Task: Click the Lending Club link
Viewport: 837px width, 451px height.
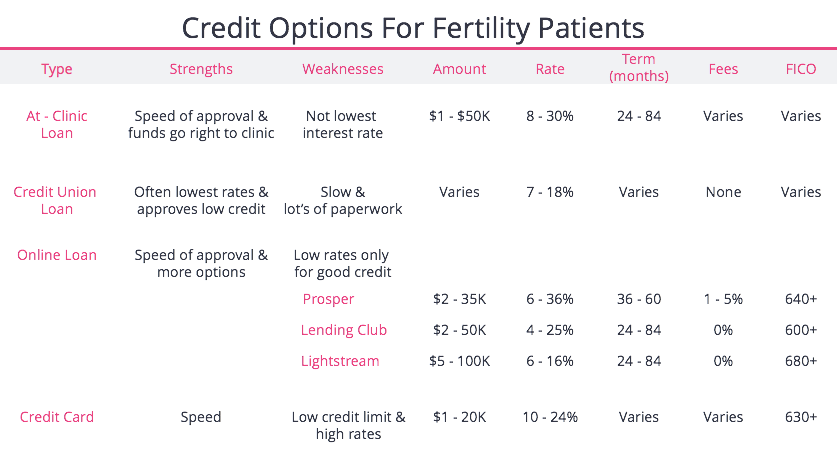Action: pos(343,330)
